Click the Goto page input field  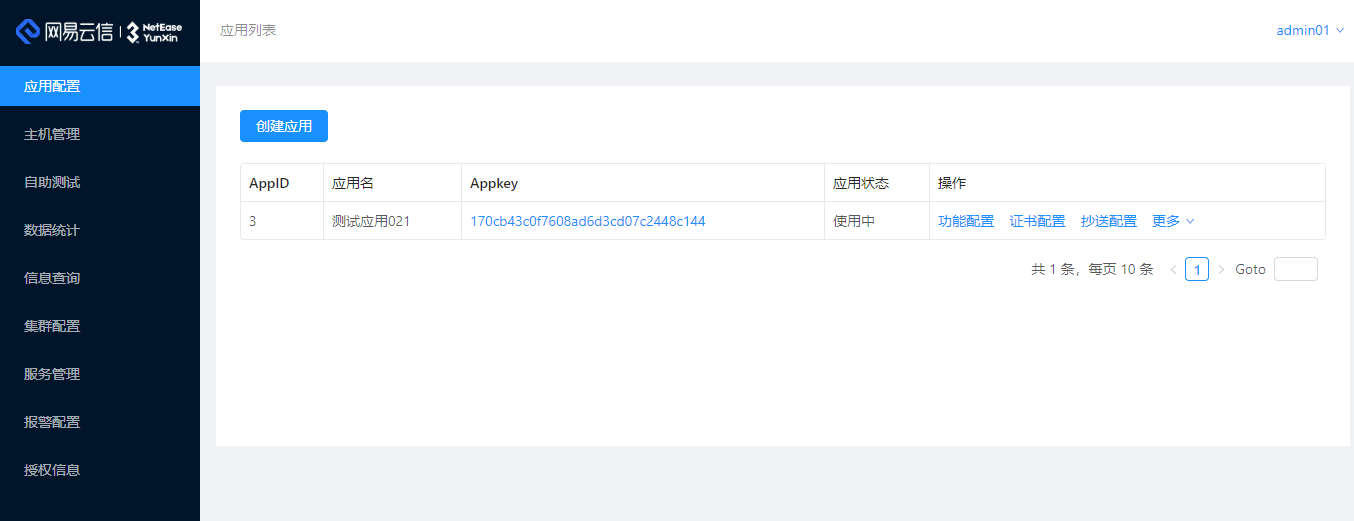pyautogui.click(x=1295, y=269)
